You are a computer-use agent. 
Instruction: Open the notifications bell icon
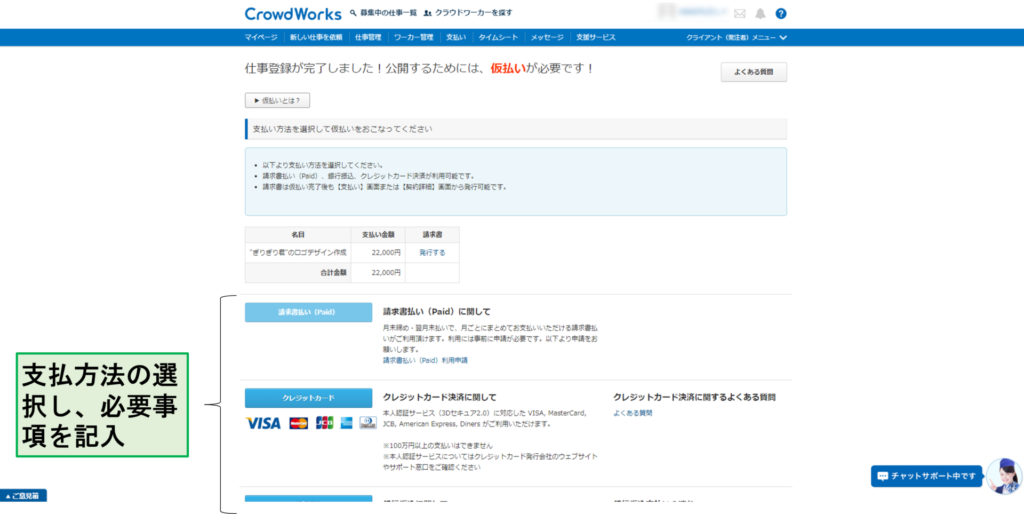coord(760,14)
